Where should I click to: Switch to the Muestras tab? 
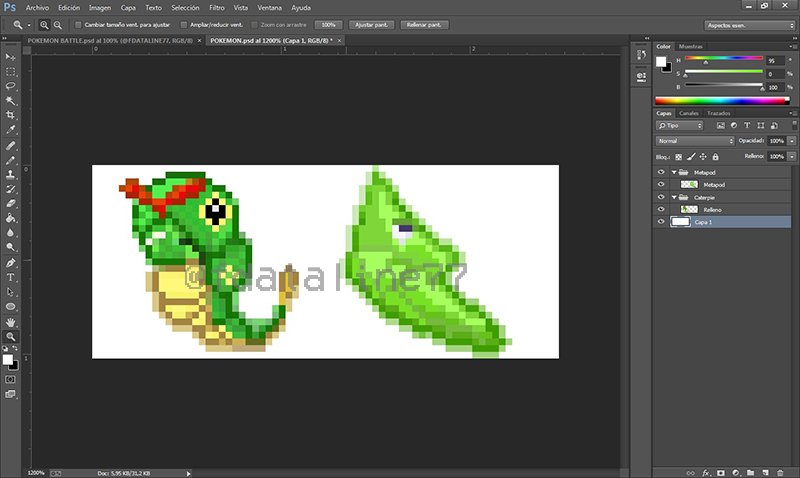coord(691,46)
